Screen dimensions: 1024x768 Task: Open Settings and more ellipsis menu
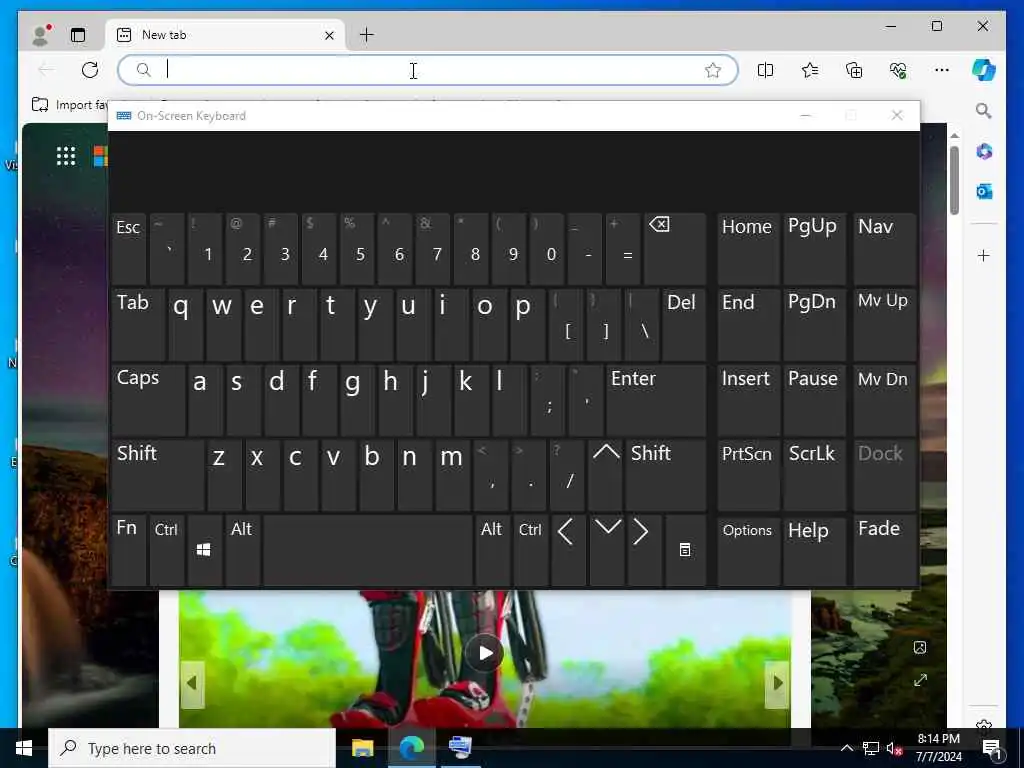pos(942,70)
